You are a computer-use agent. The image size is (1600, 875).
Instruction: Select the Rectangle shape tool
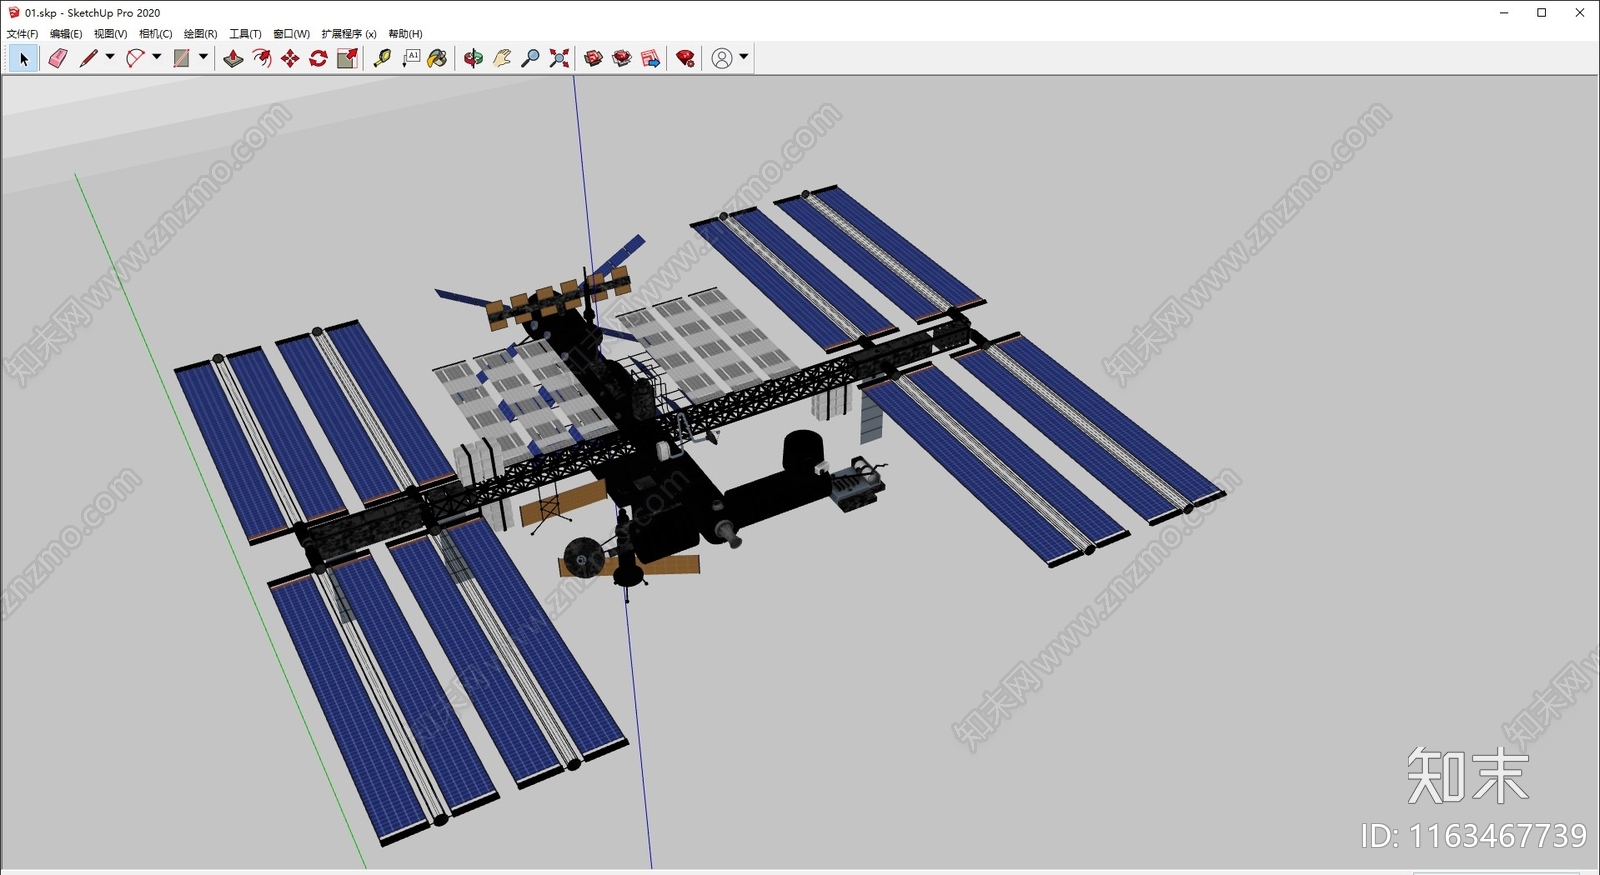click(x=181, y=59)
